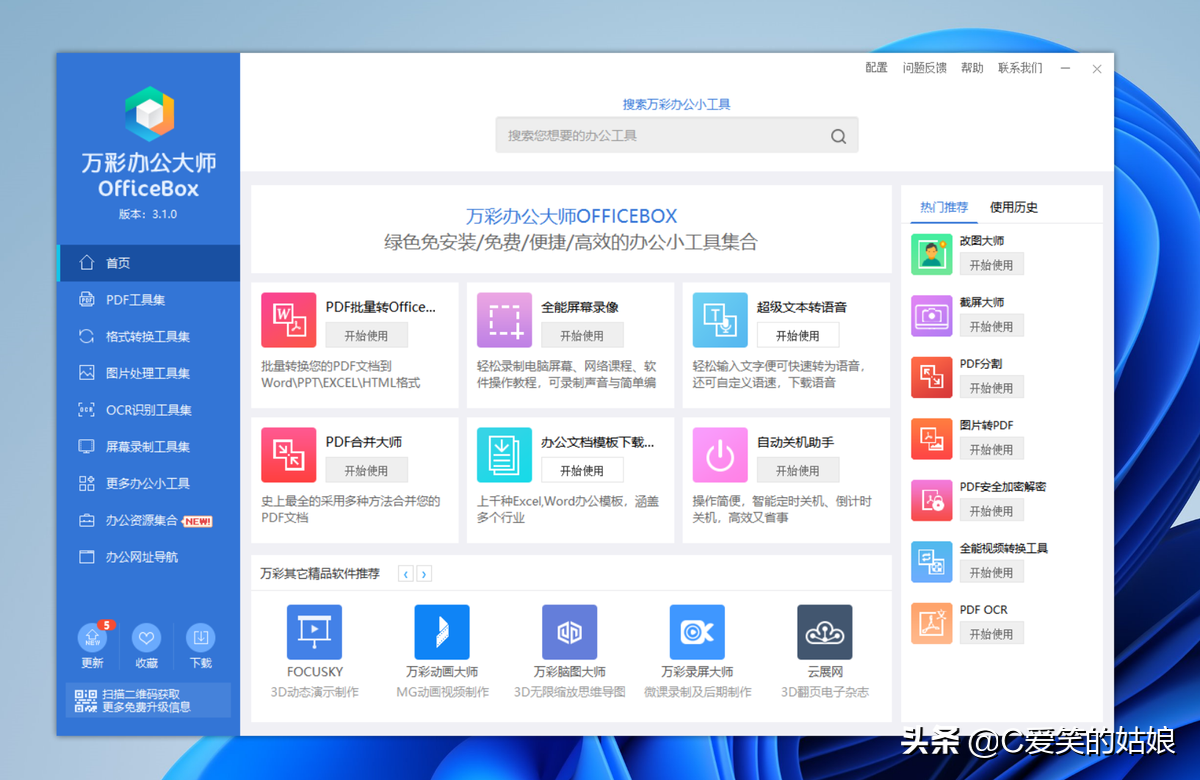1200x780 pixels.
Task: Open the 万彩动画大师 icon
Action: (x=442, y=632)
